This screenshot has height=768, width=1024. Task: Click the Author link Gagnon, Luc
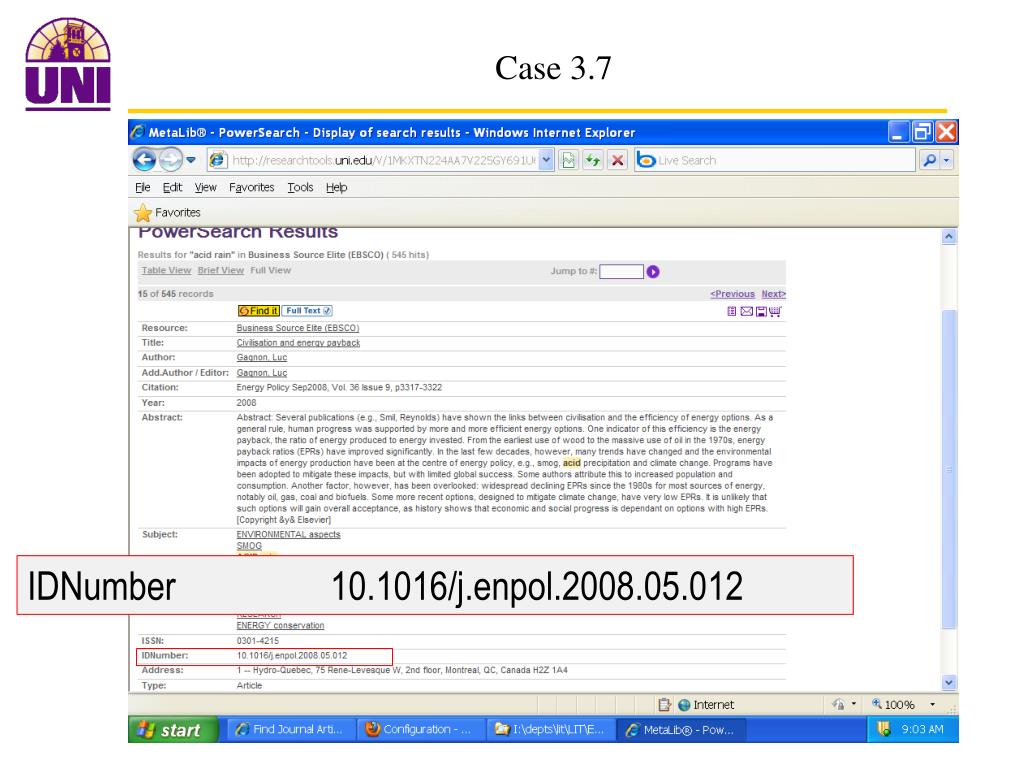(262, 358)
